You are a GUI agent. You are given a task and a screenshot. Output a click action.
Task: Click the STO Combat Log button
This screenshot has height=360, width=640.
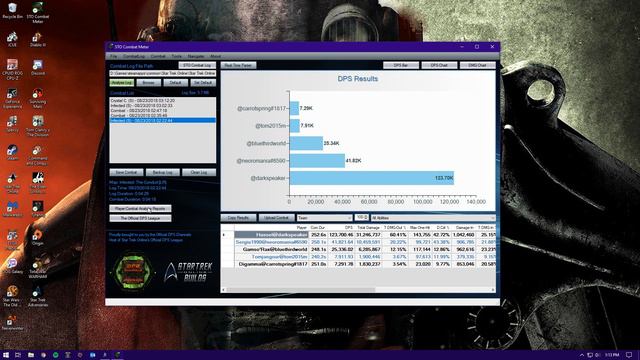197,65
